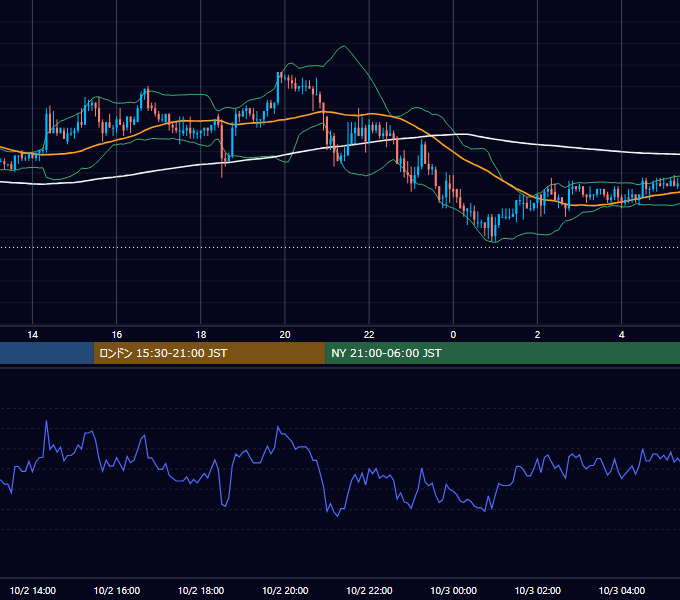The width and height of the screenshot is (680, 600).
Task: Click the 10/2 14:00 date label
Action: pyautogui.click(x=33, y=590)
